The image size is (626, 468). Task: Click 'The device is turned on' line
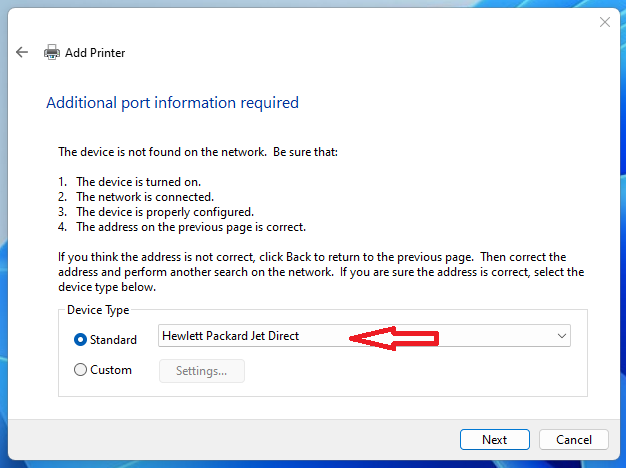(x=138, y=182)
